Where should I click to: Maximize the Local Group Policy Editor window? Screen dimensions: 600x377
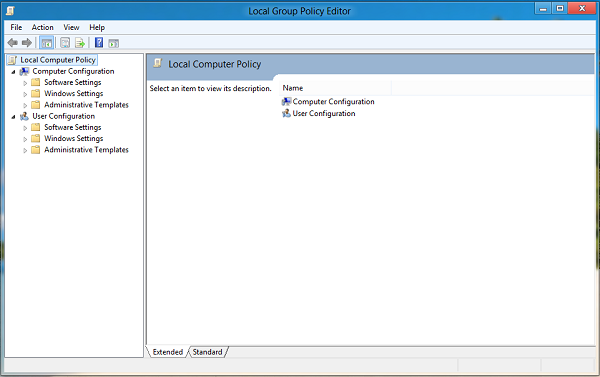[x=560, y=8]
